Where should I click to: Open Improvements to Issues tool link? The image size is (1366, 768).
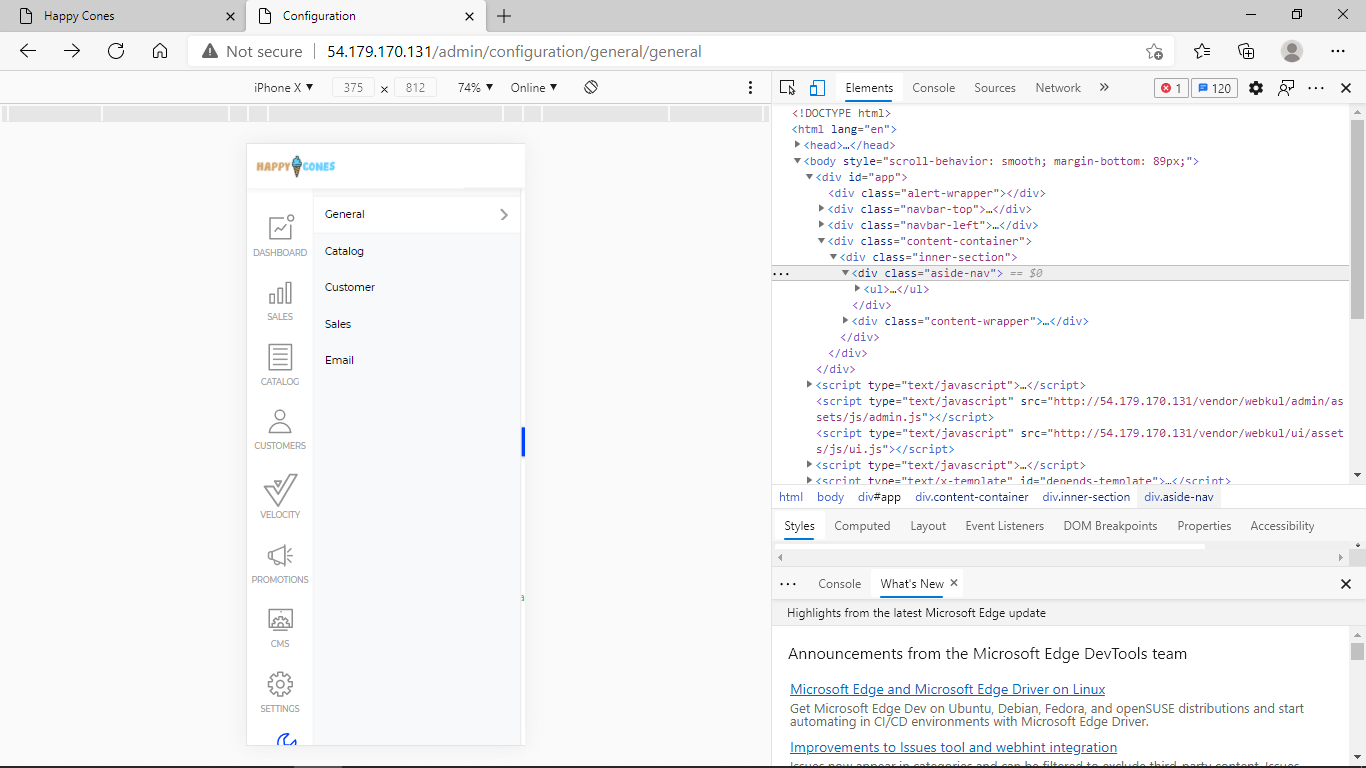tap(953, 747)
